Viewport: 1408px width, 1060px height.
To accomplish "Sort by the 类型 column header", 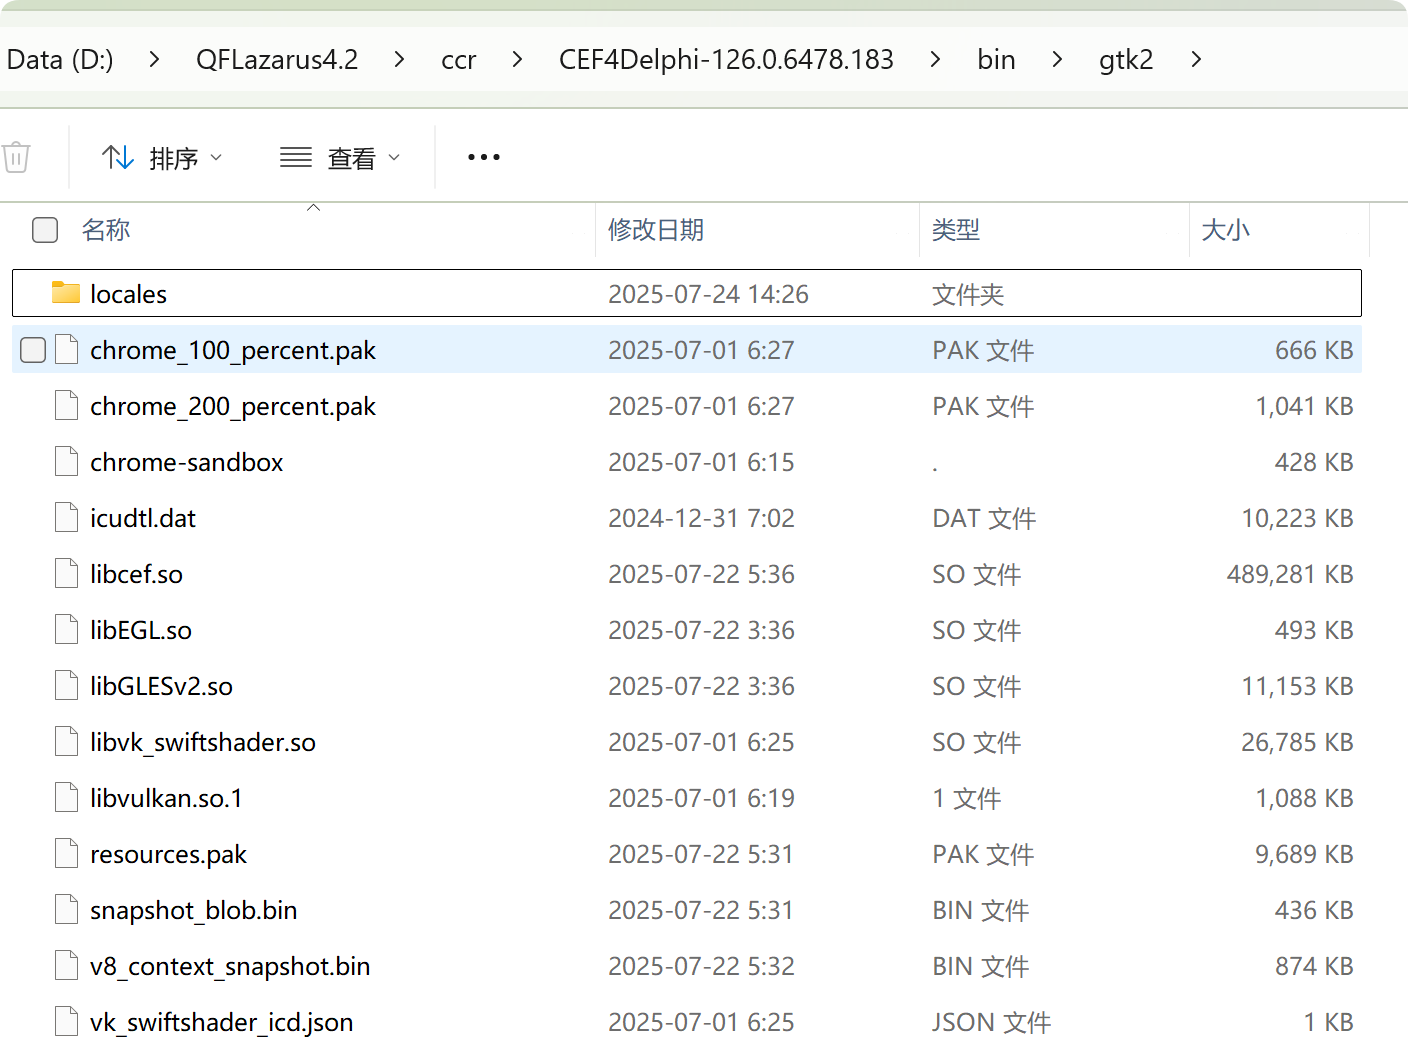I will (x=956, y=230).
